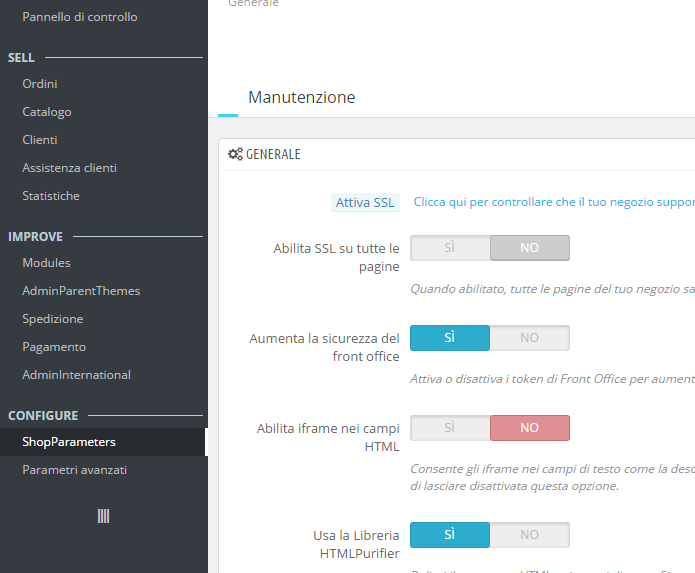The width and height of the screenshot is (695, 573).
Task: Set SSL on all pages to NO
Action: [x=530, y=248]
